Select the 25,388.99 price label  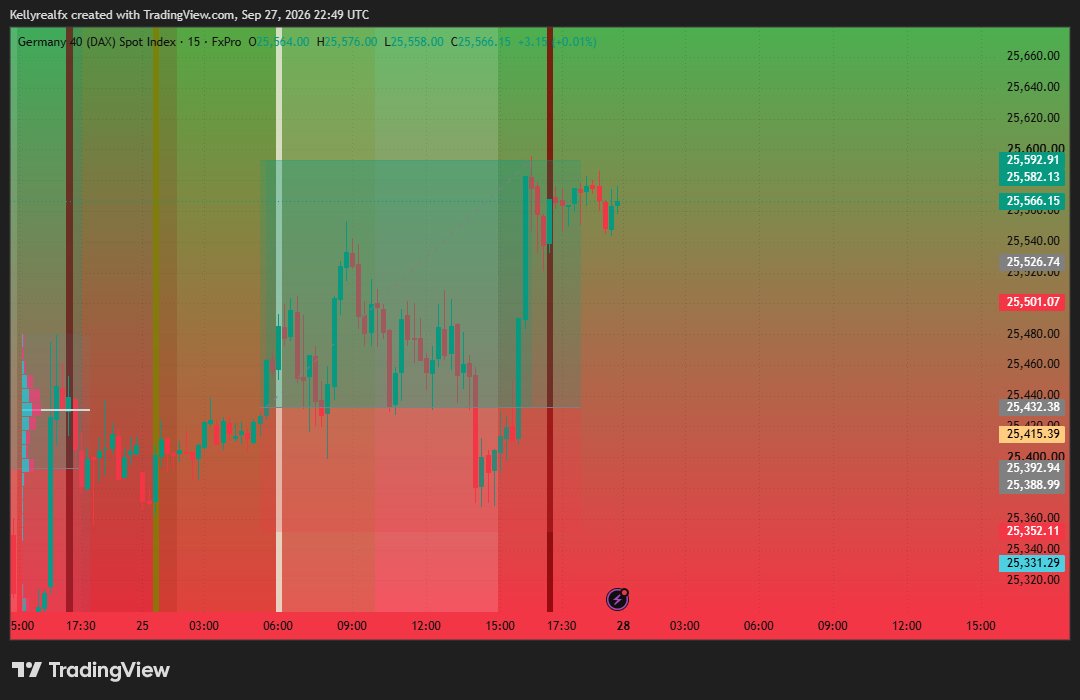tap(1032, 485)
